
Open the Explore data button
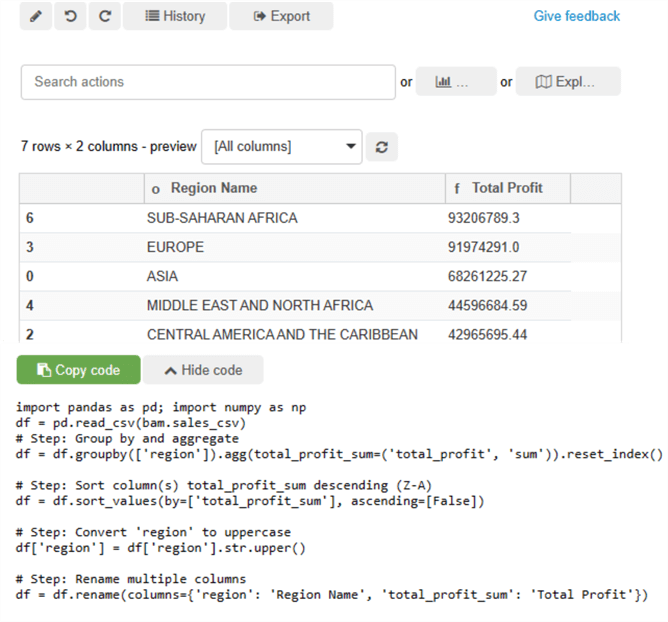(x=566, y=82)
